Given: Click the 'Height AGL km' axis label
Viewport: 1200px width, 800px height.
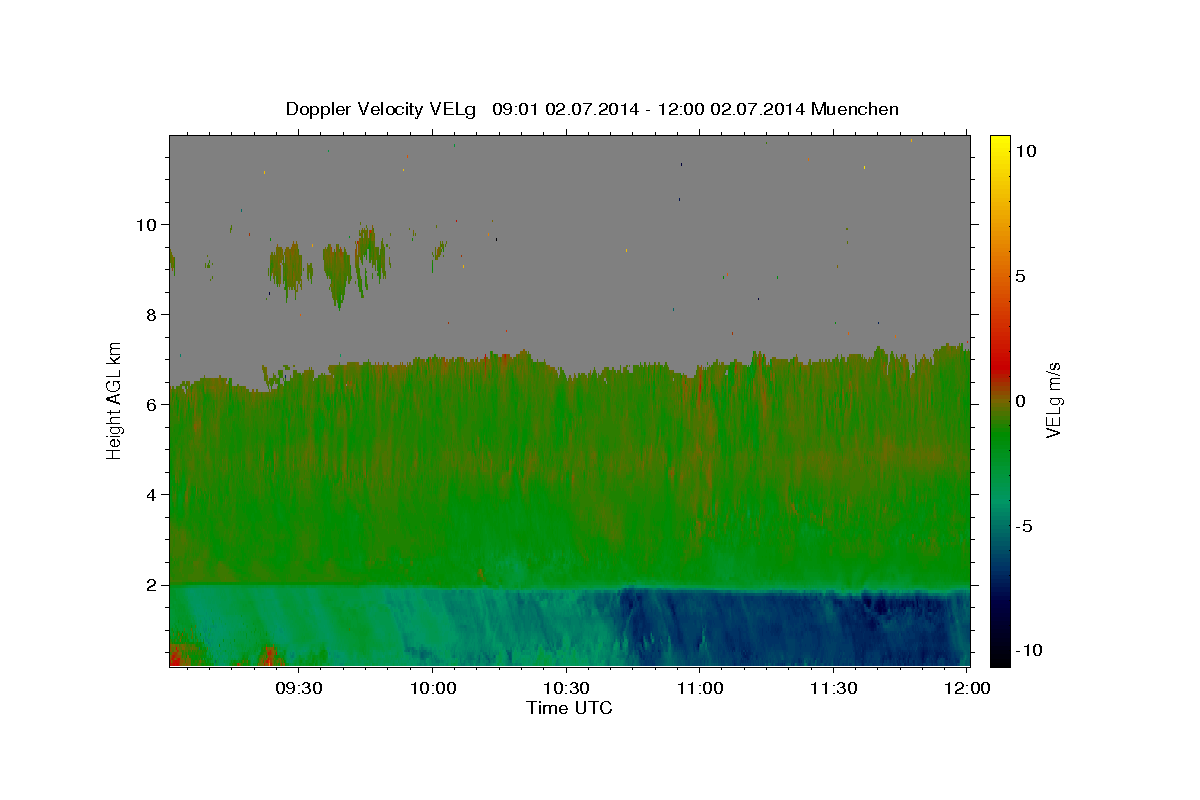Looking at the screenshot, I should tap(115, 399).
